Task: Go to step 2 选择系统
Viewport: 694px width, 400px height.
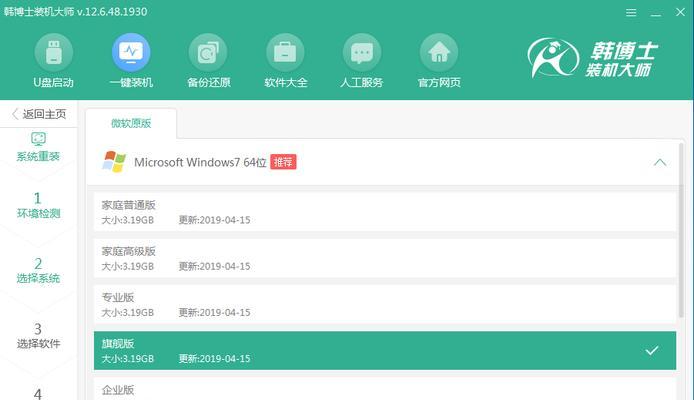Action: tap(39, 270)
